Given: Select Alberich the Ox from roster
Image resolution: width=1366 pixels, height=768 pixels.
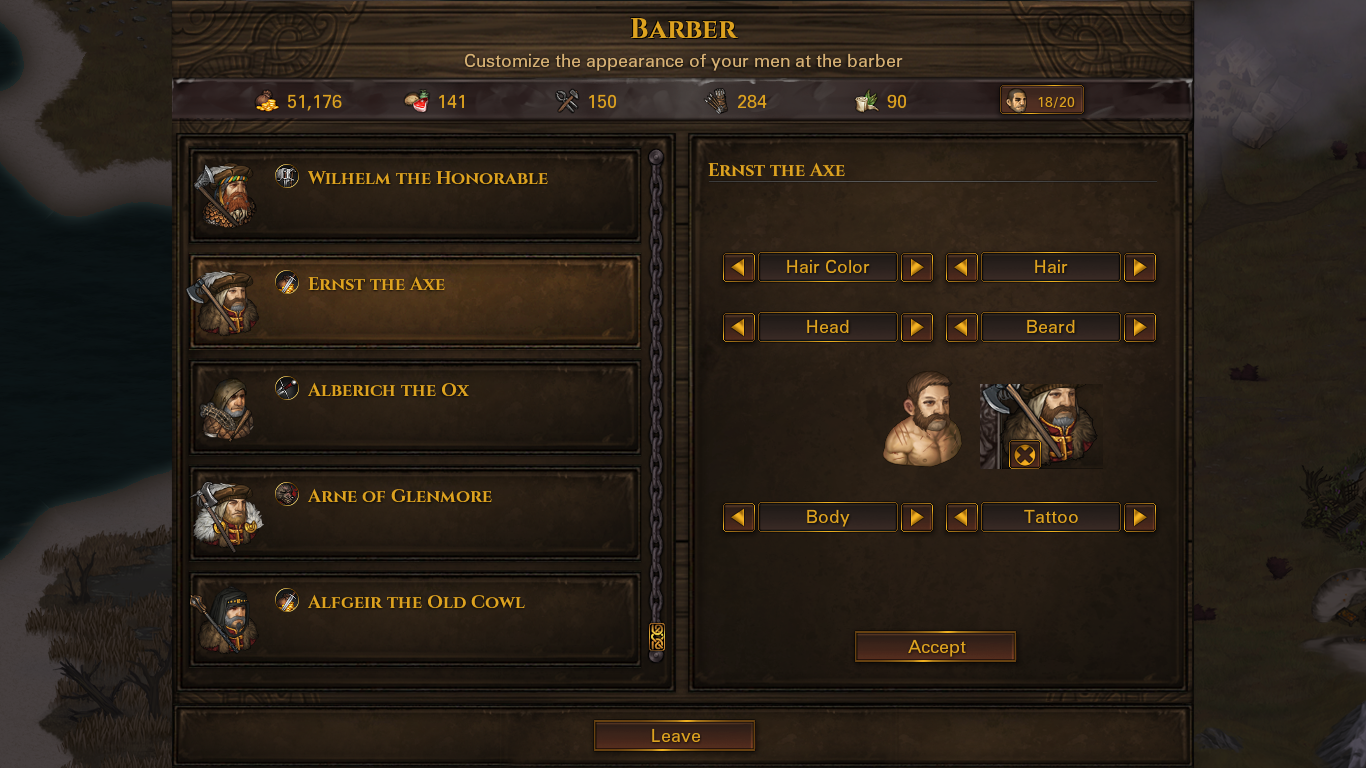Looking at the screenshot, I should 415,407.
